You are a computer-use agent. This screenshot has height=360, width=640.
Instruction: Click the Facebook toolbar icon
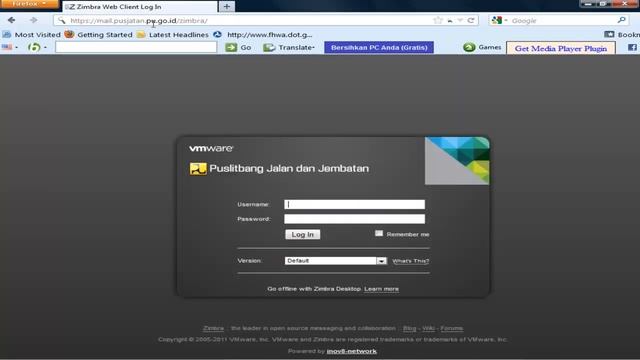coord(632,47)
